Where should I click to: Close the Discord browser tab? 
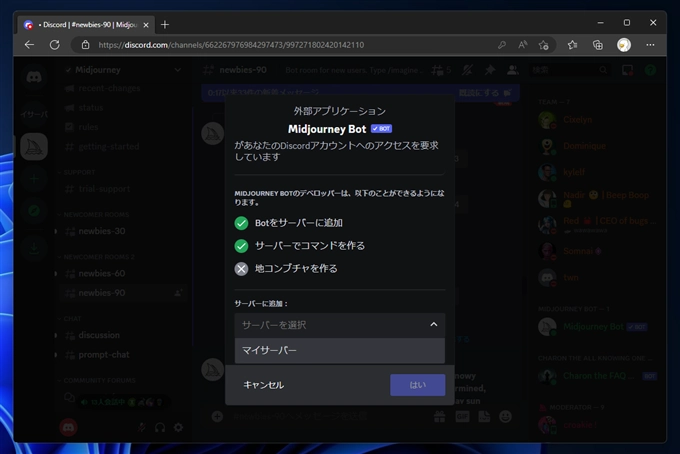coord(146,25)
